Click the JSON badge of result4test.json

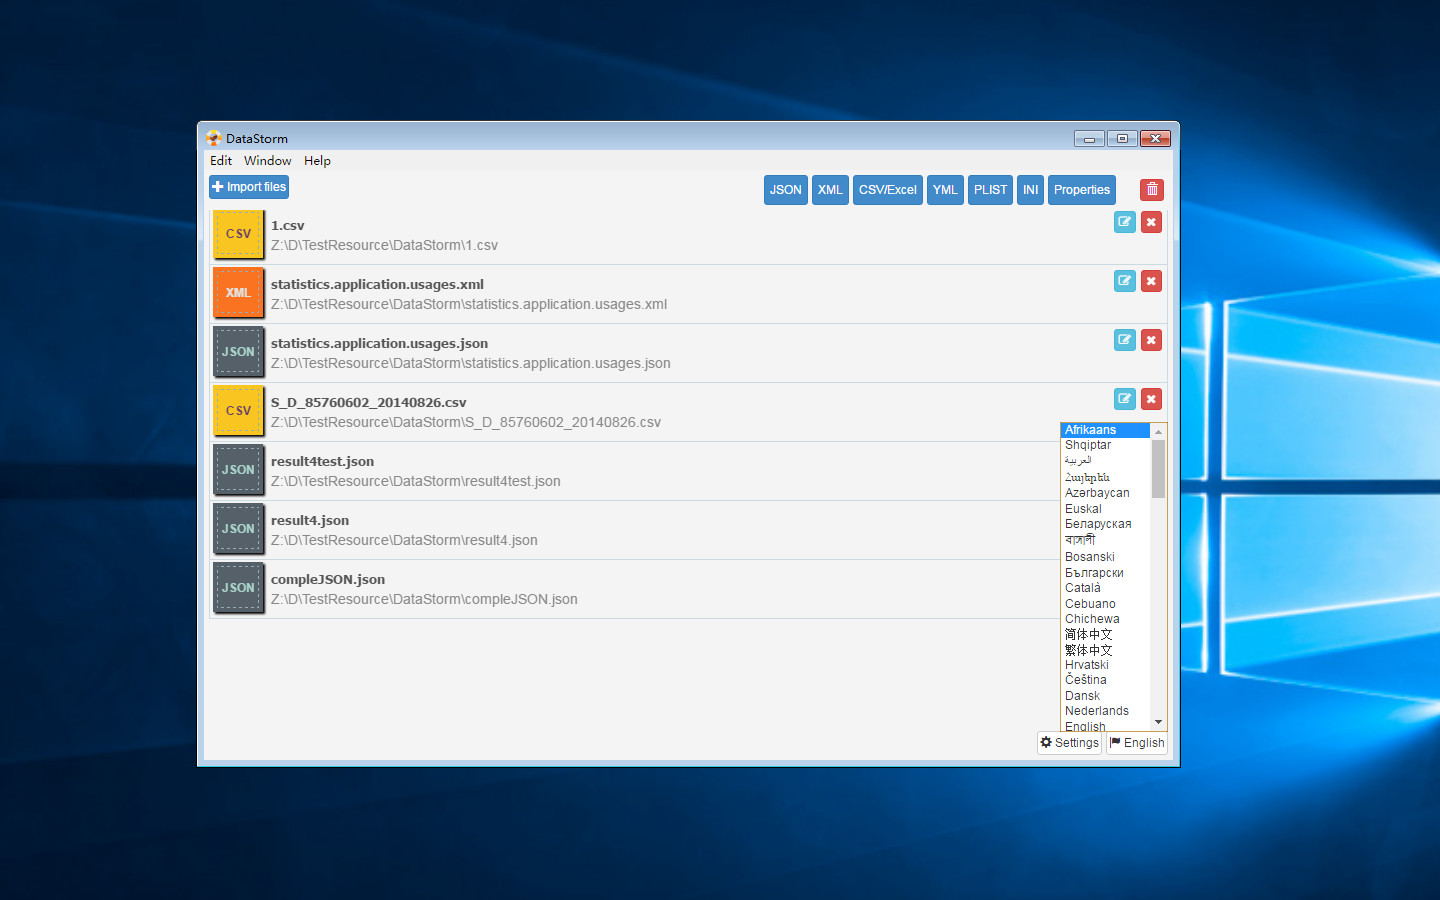(x=238, y=470)
